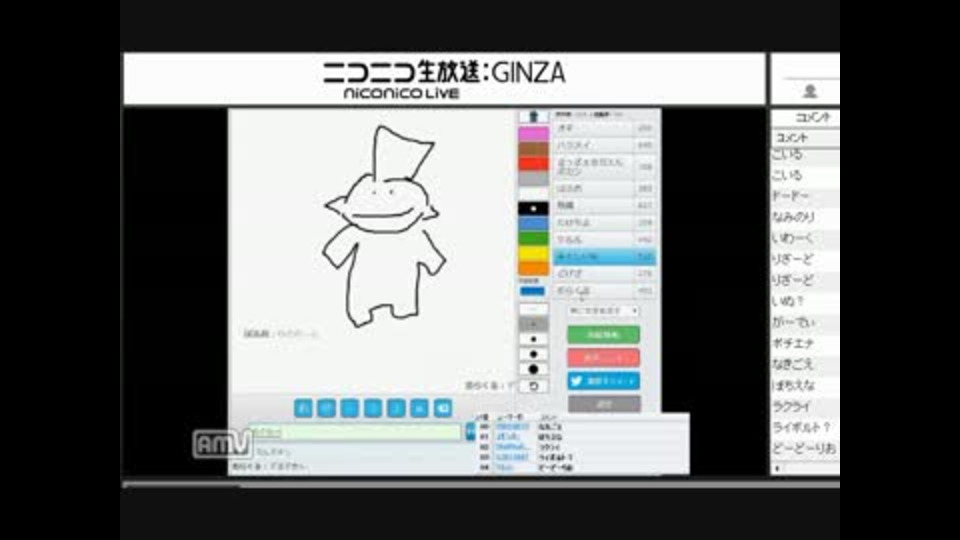Click the small blue send button beside the answer field
This screenshot has height=540, width=960.
470,432
